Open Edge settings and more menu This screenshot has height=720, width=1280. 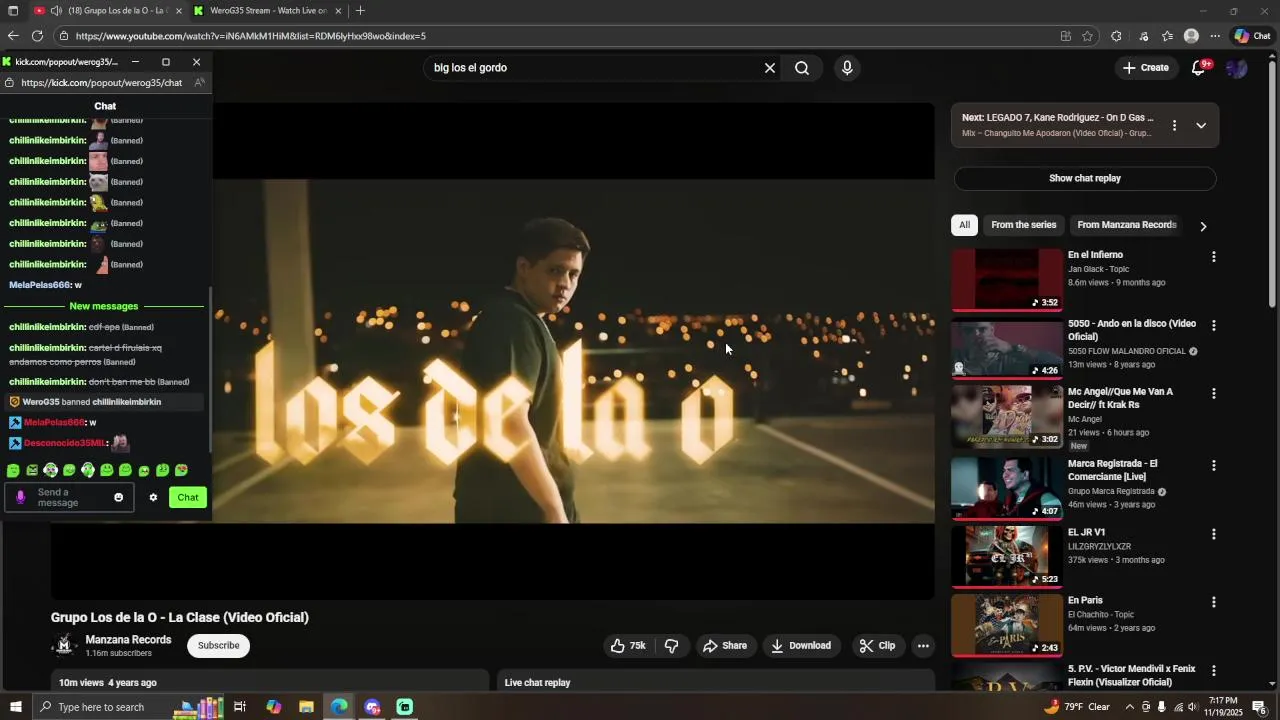[x=1215, y=36]
